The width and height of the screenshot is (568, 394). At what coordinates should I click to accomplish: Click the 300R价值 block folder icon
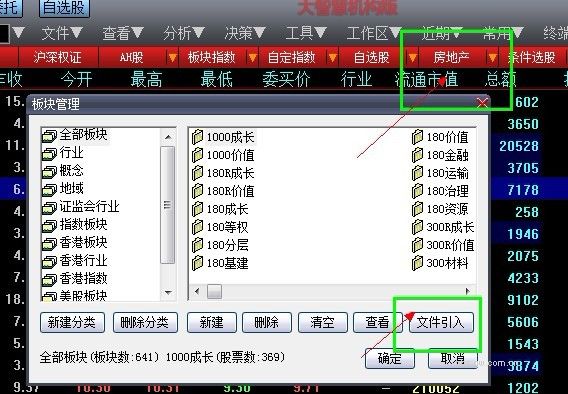tap(417, 245)
